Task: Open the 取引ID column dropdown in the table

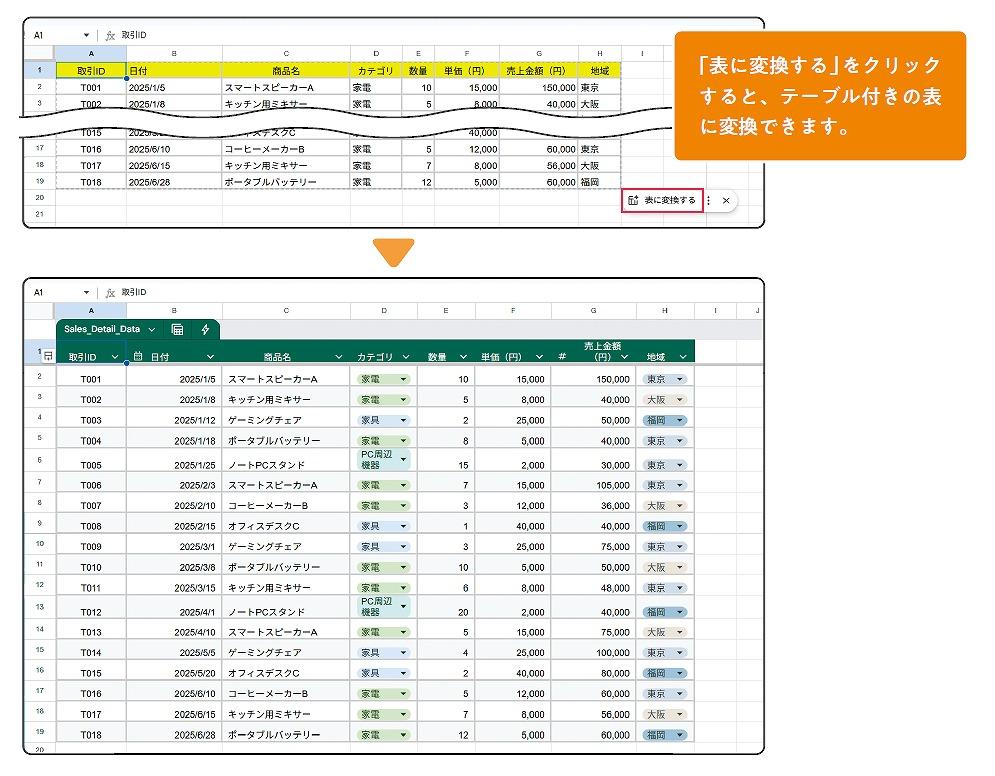Action: click(115, 357)
